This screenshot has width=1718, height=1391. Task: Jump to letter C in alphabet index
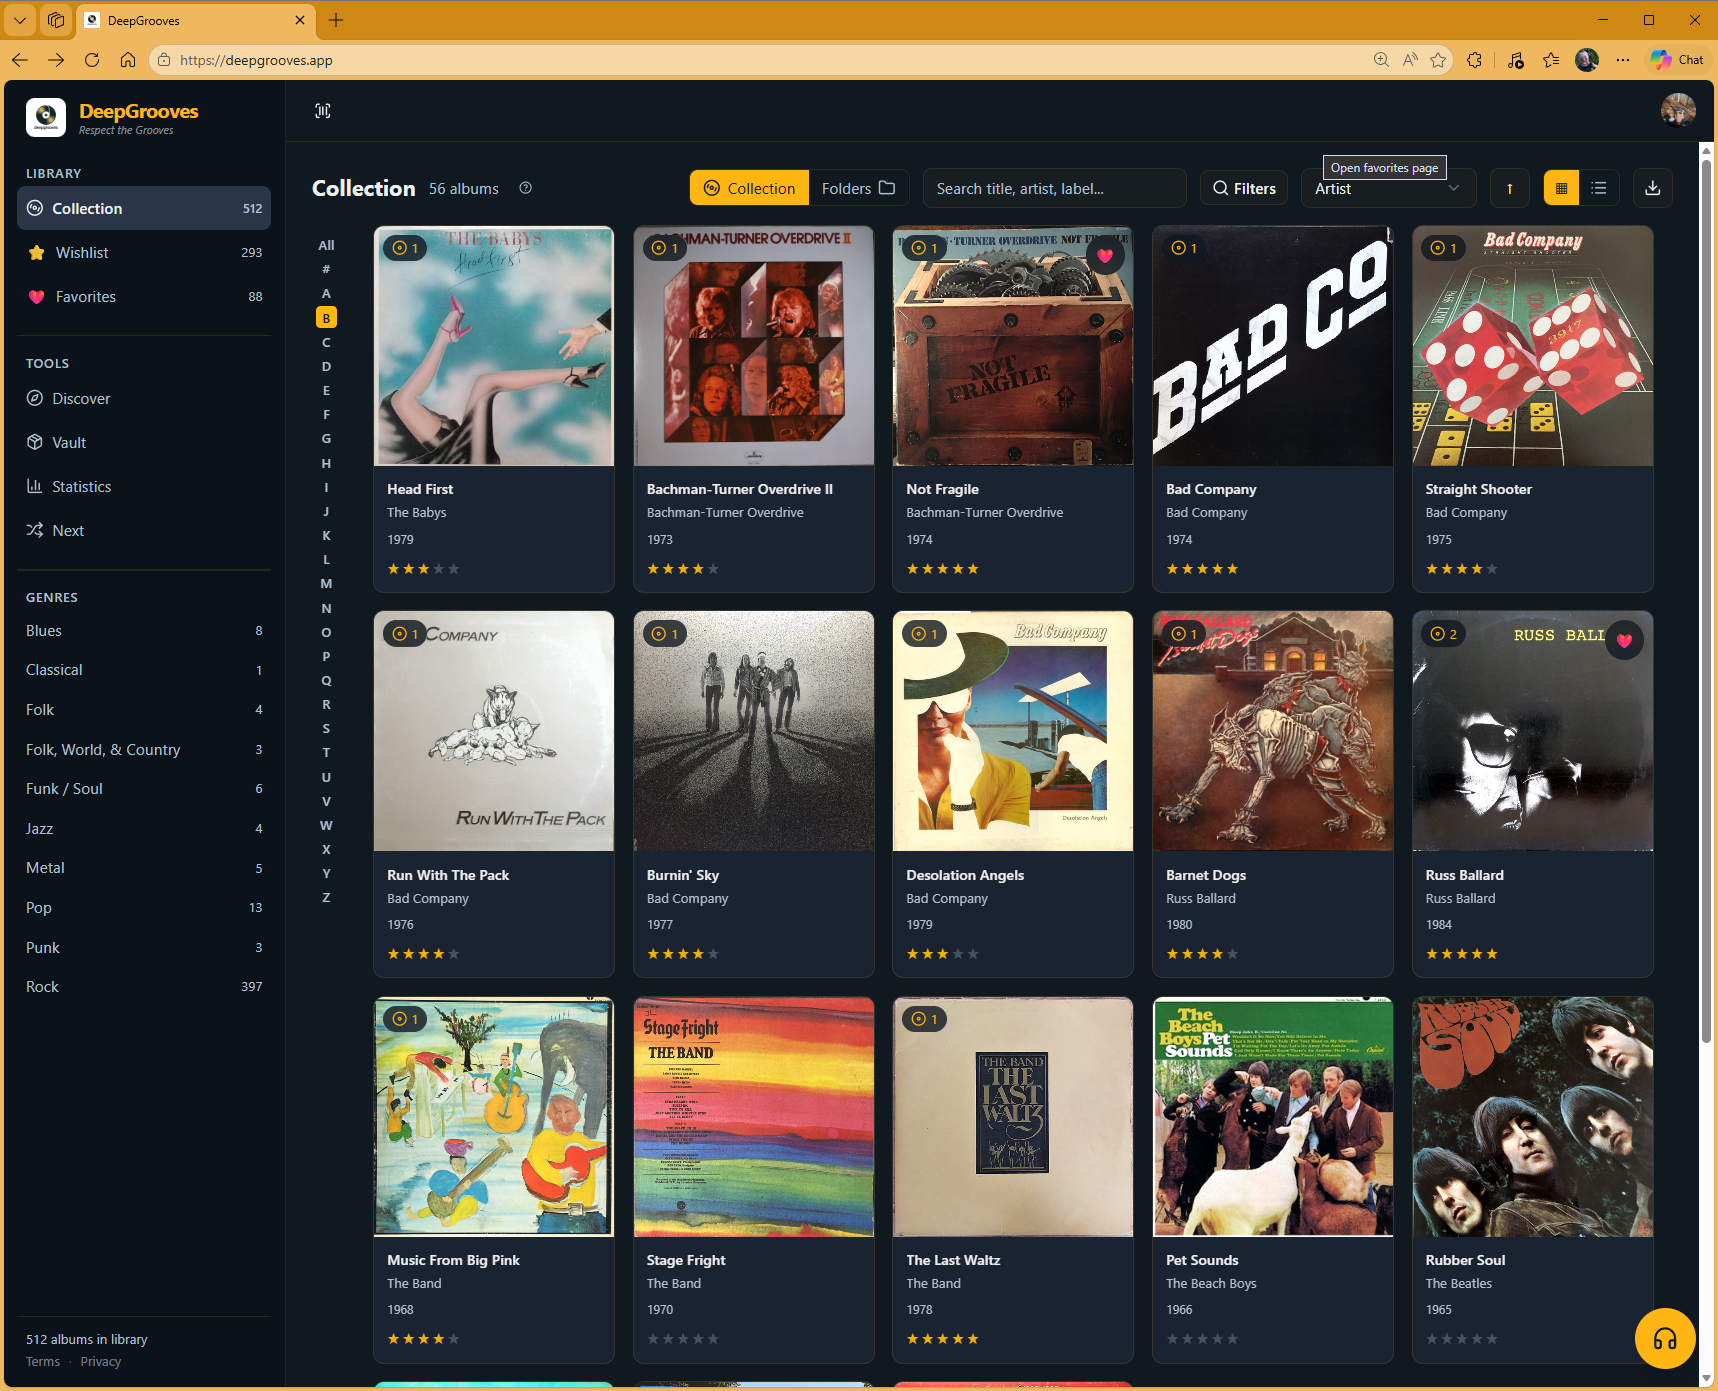click(326, 342)
